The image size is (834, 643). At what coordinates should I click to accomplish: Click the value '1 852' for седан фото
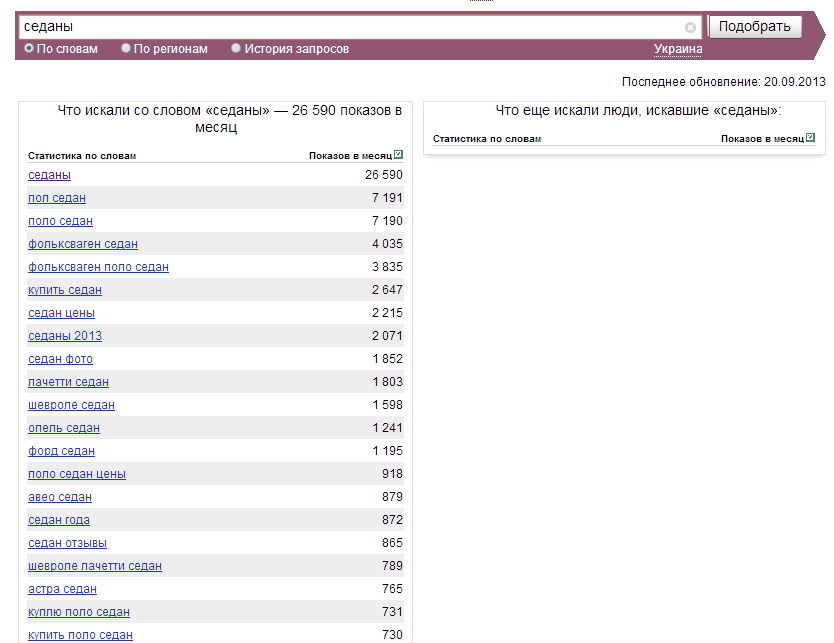[388, 359]
